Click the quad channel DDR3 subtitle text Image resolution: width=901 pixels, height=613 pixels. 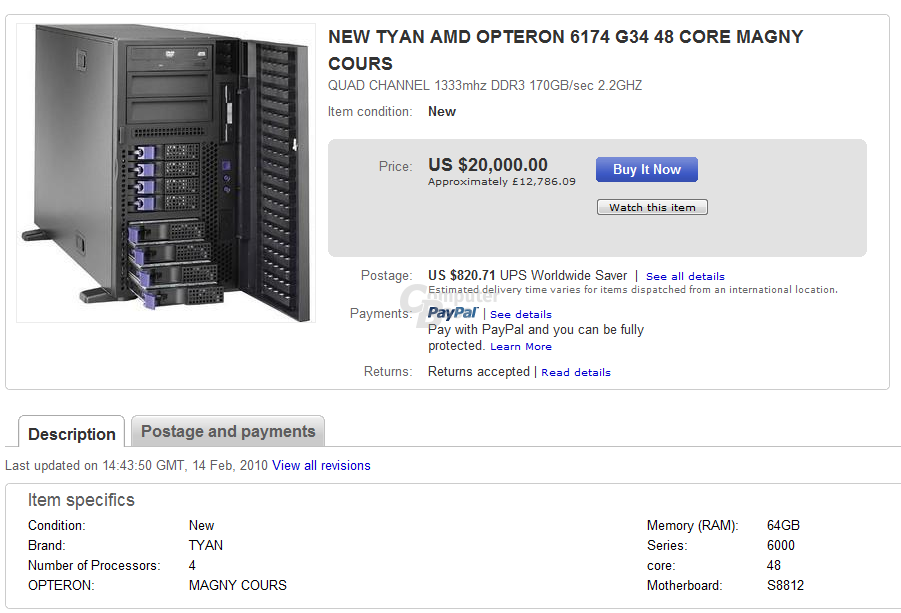485,86
